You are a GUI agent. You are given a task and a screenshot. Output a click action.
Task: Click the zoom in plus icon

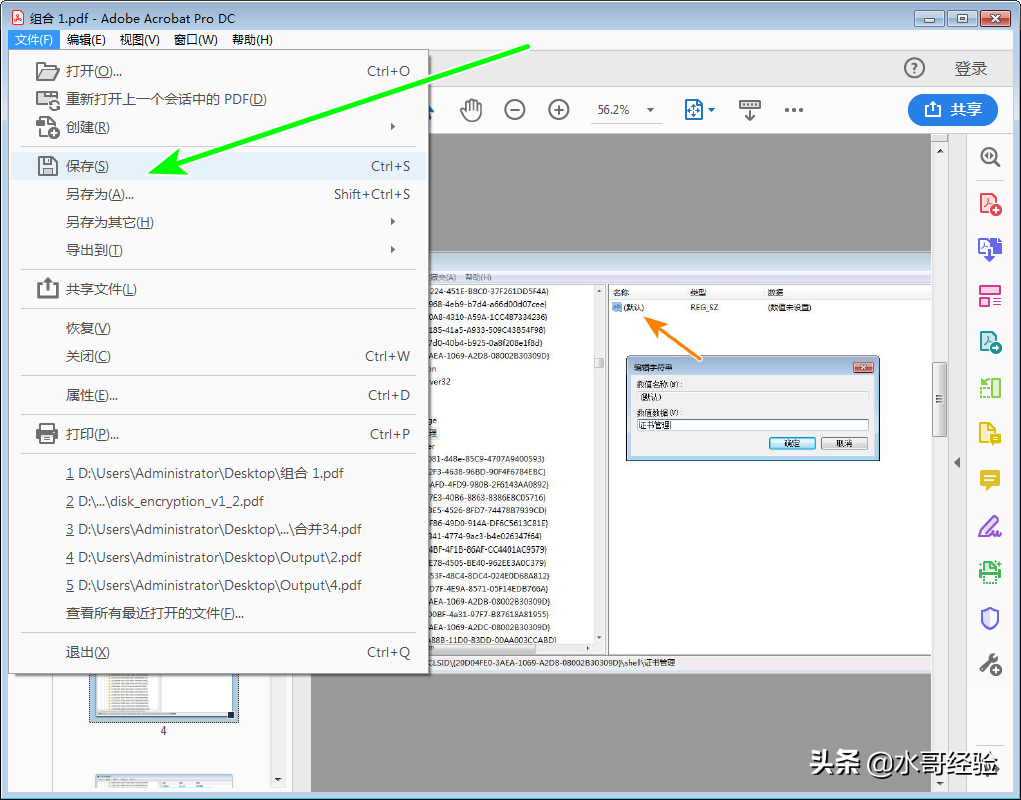tap(559, 109)
